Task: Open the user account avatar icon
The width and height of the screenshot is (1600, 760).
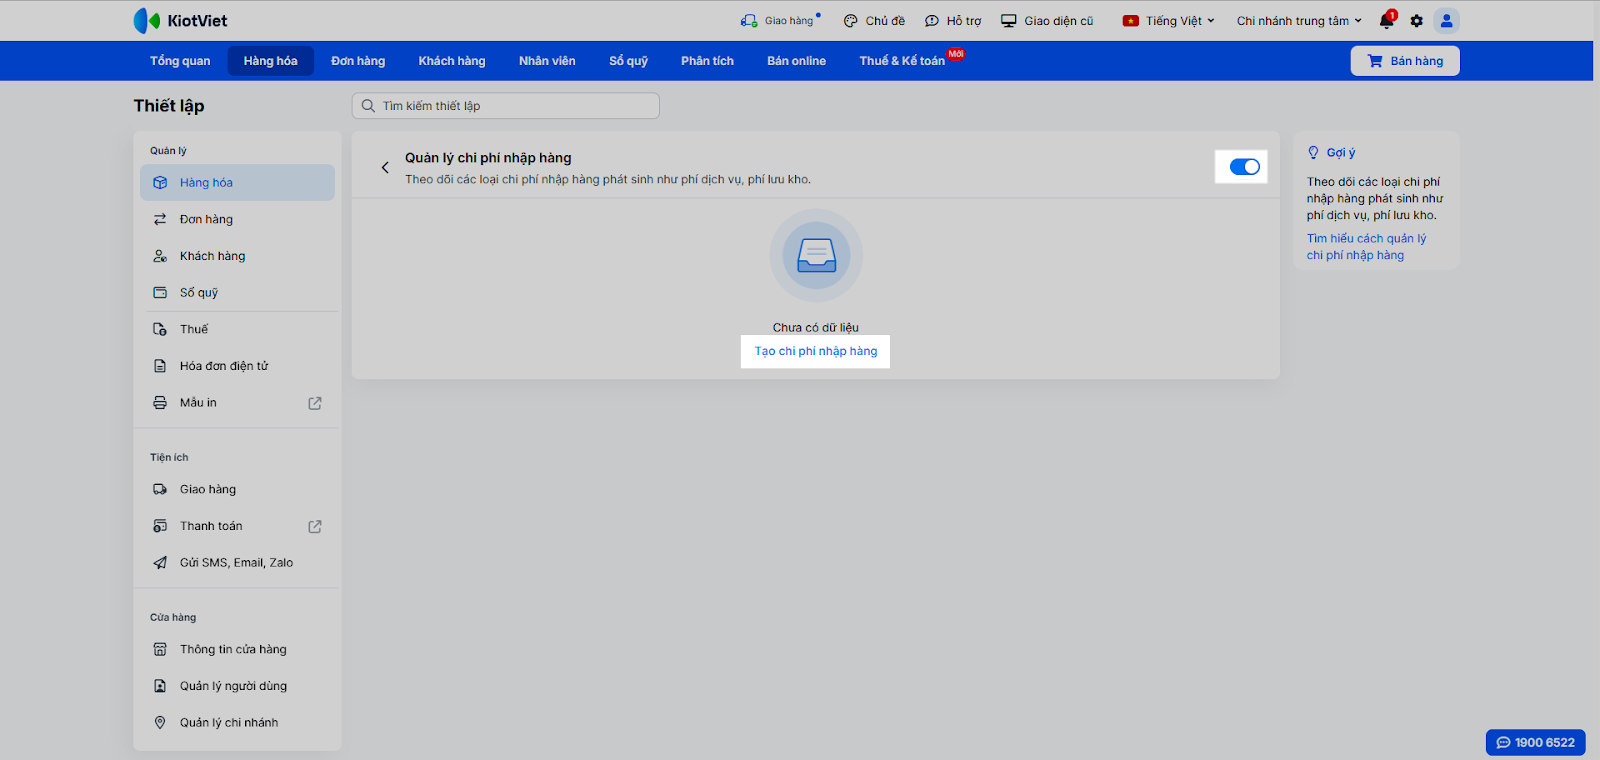Action: (x=1446, y=21)
